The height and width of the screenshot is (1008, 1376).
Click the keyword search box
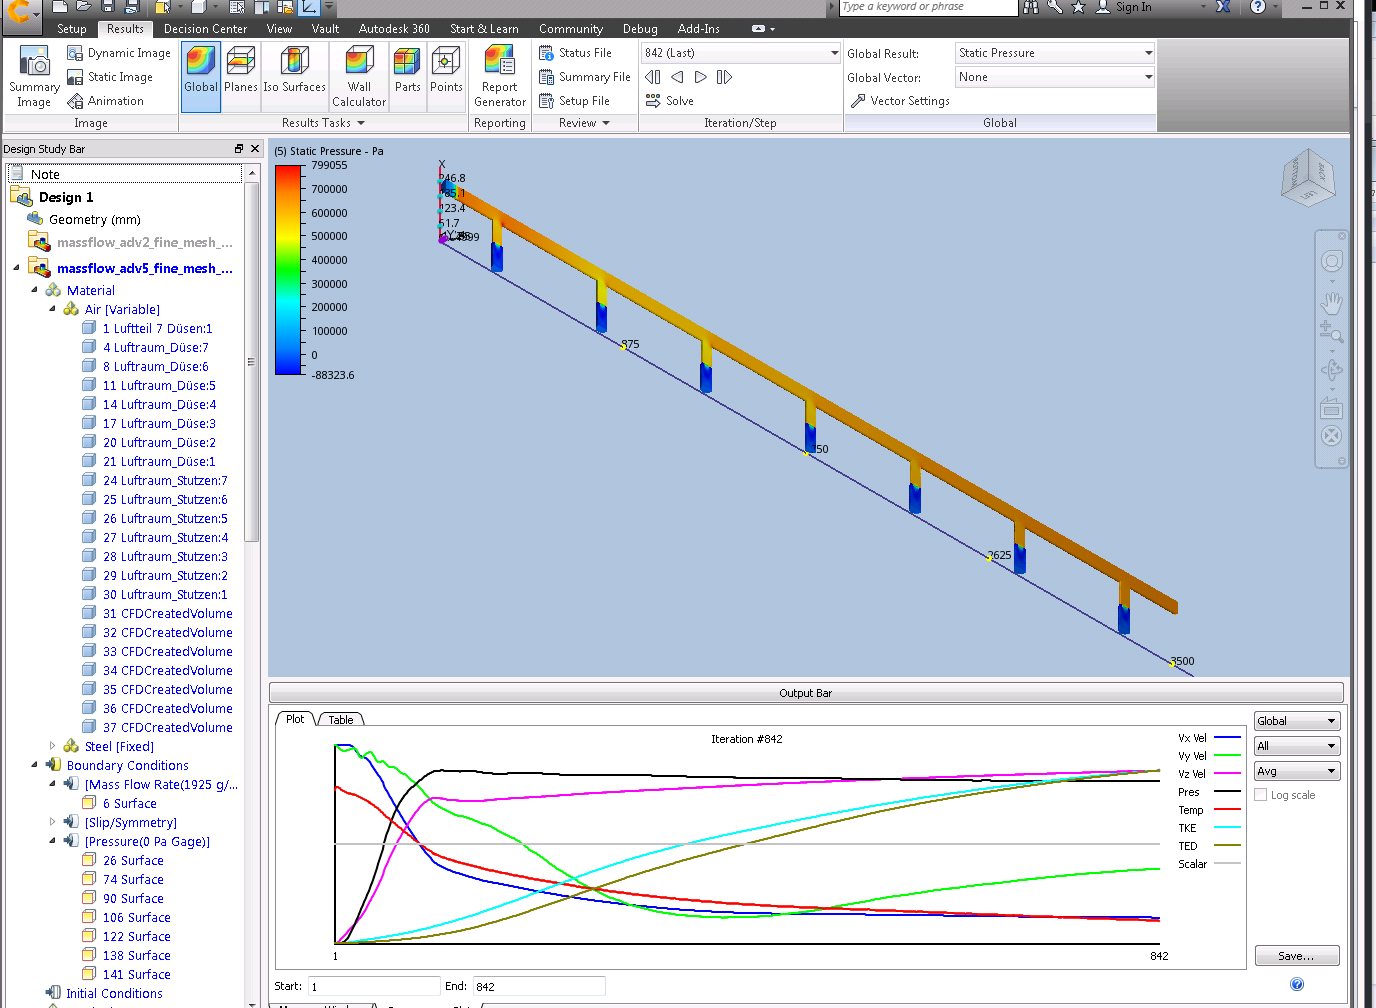tap(927, 7)
